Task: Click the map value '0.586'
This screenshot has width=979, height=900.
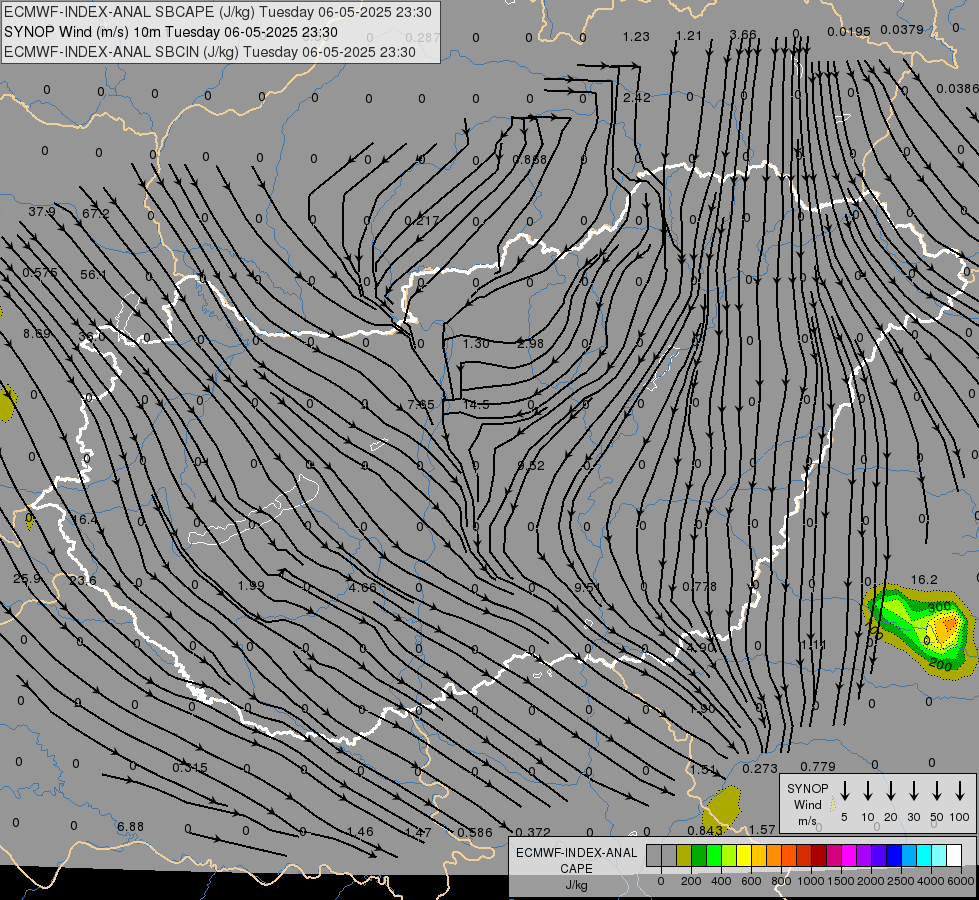Action: pos(475,833)
